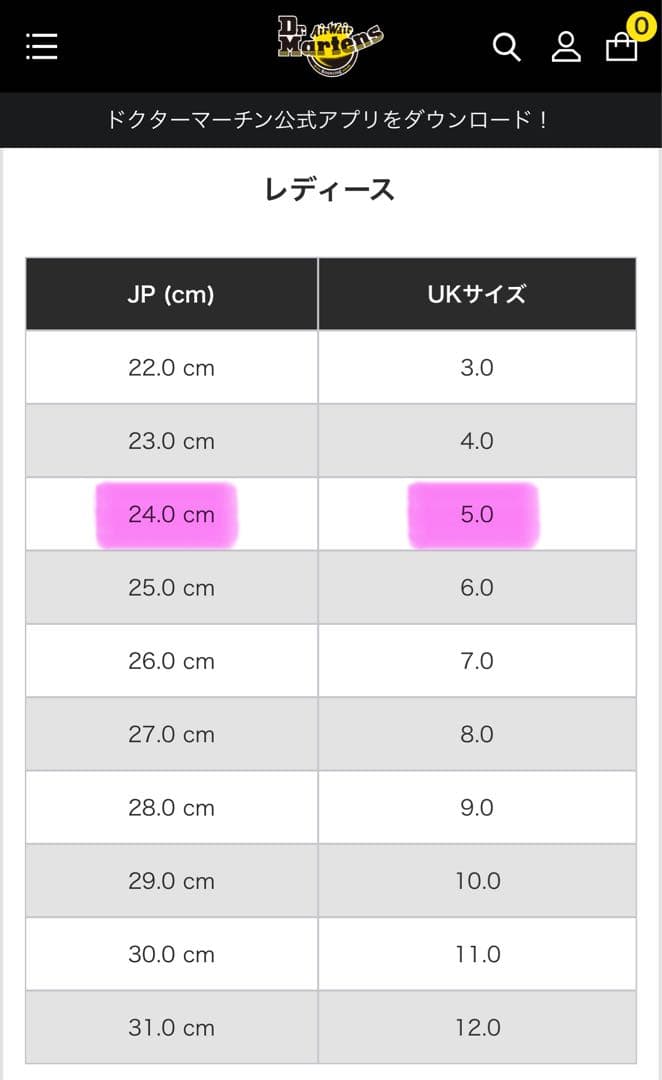Click the UK size 12.0 cell

coord(477,1027)
